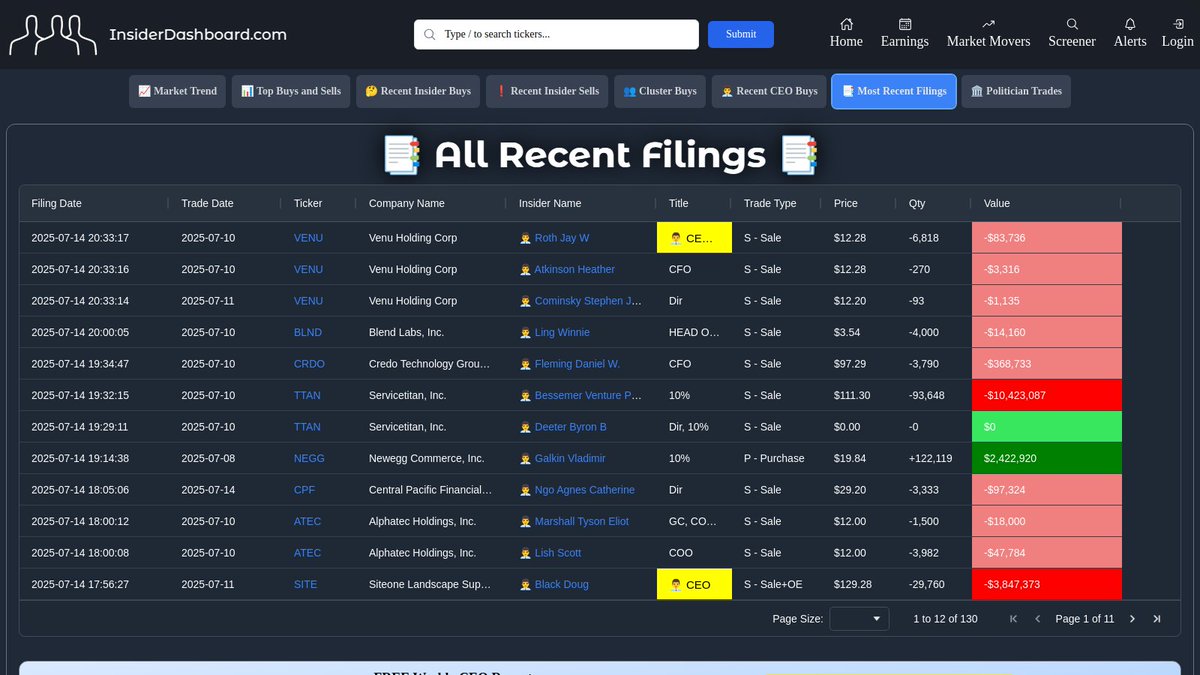Click the -$10,423,087 red value cell
The image size is (1200, 675).
(x=1047, y=395)
